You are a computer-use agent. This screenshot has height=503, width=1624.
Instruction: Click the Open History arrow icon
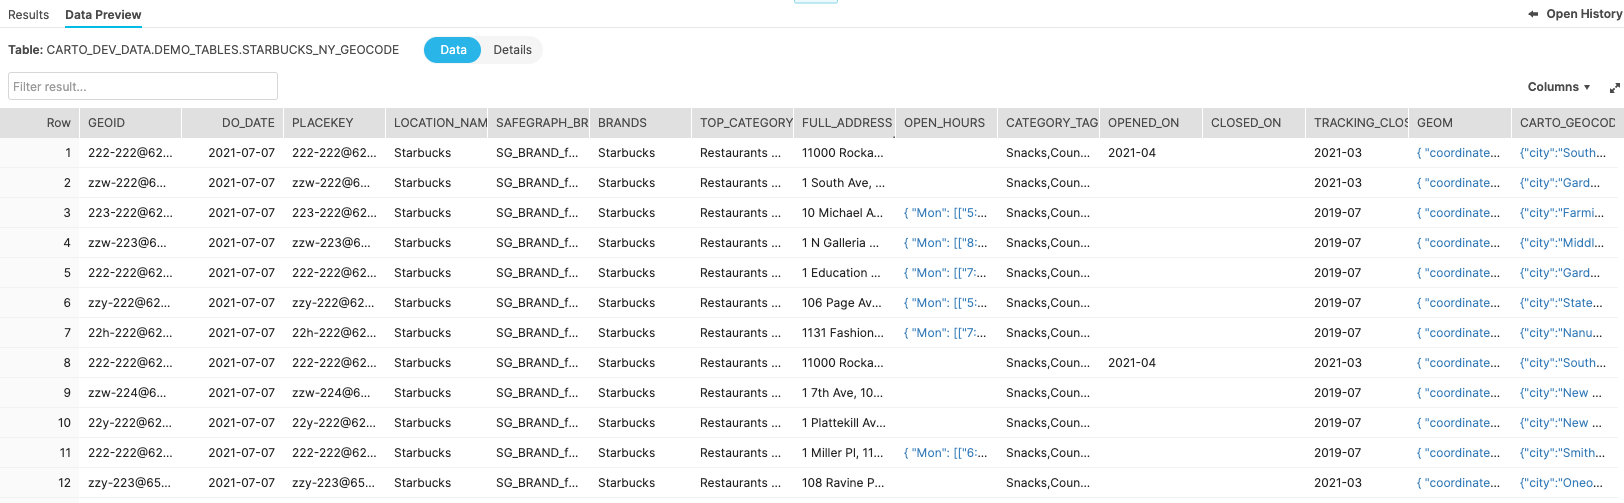pyautogui.click(x=1533, y=14)
